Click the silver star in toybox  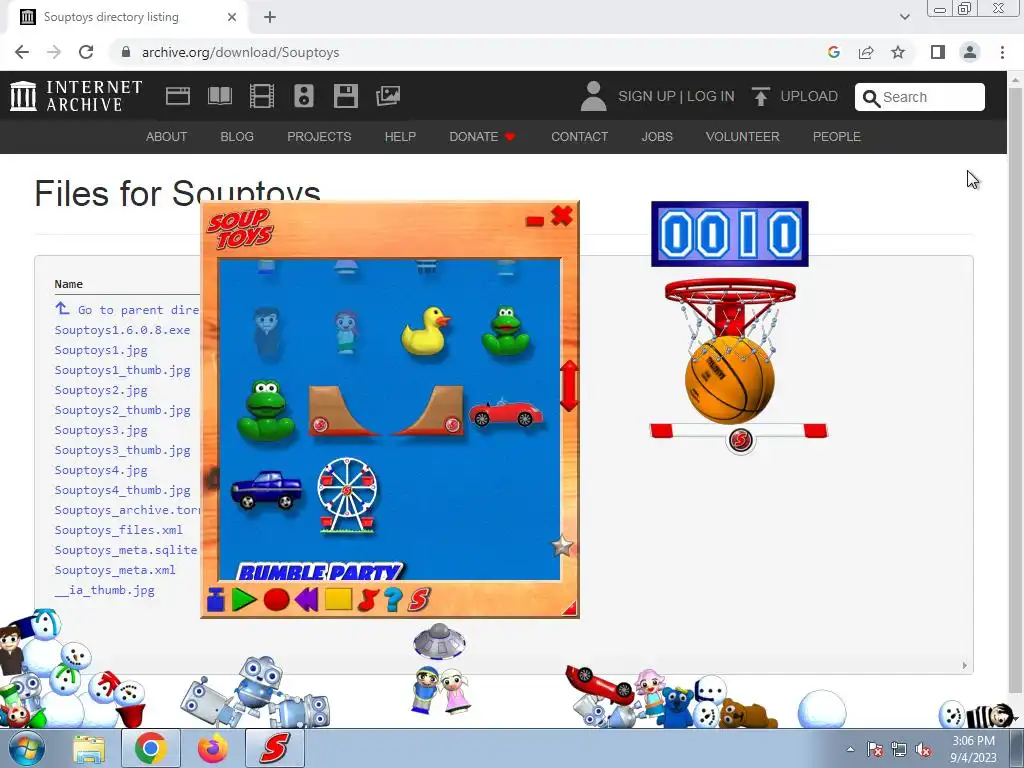point(562,546)
